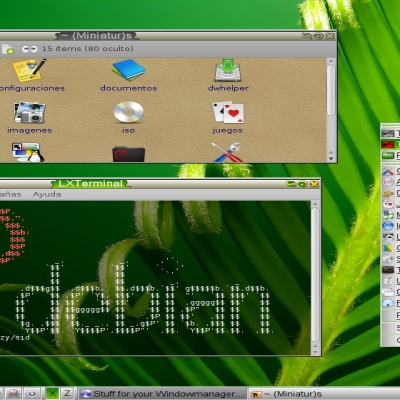This screenshot has width=400, height=400.
Task: Click the scroll-down arrow in LXTerminal
Action: (315, 351)
